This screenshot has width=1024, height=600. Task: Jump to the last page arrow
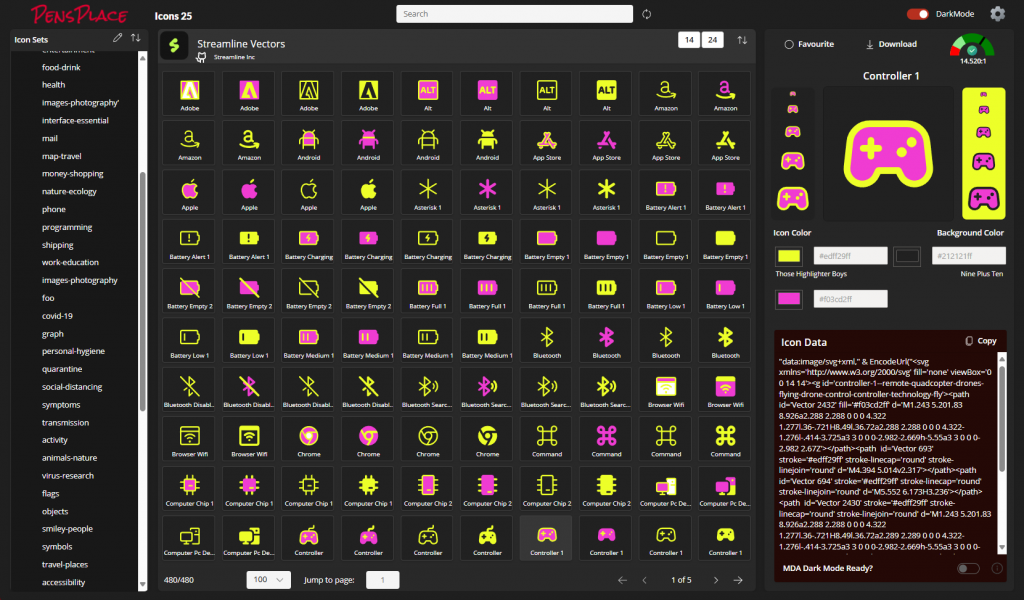[x=738, y=580]
